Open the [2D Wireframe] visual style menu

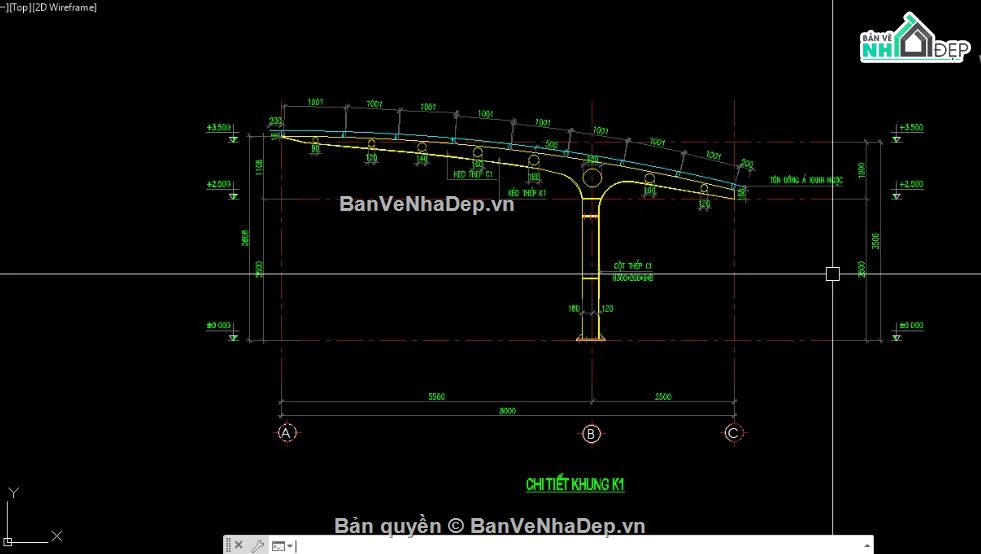(65, 7)
